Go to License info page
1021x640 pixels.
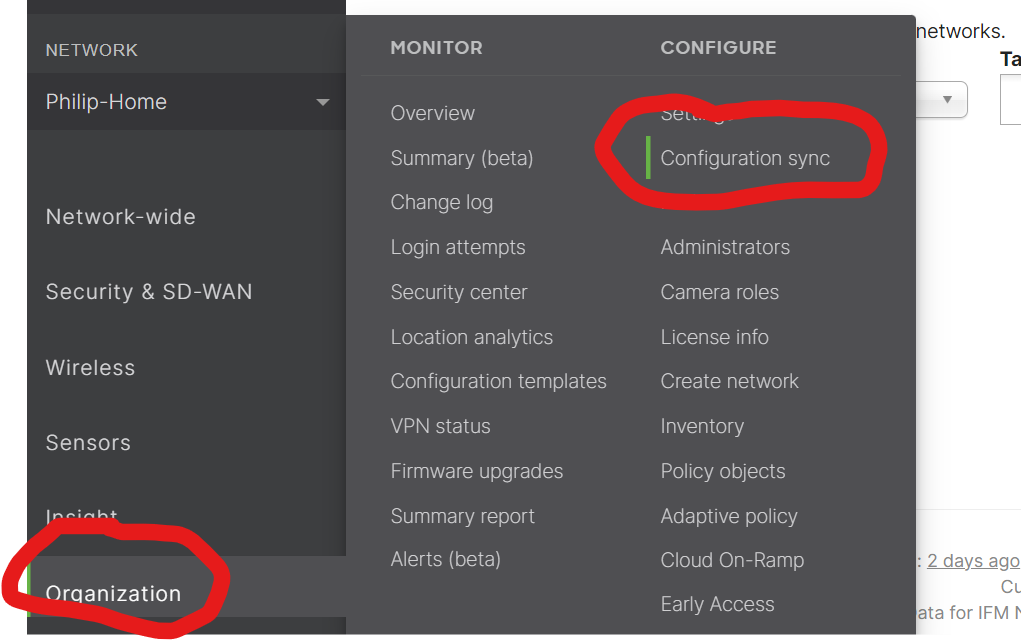(x=715, y=337)
